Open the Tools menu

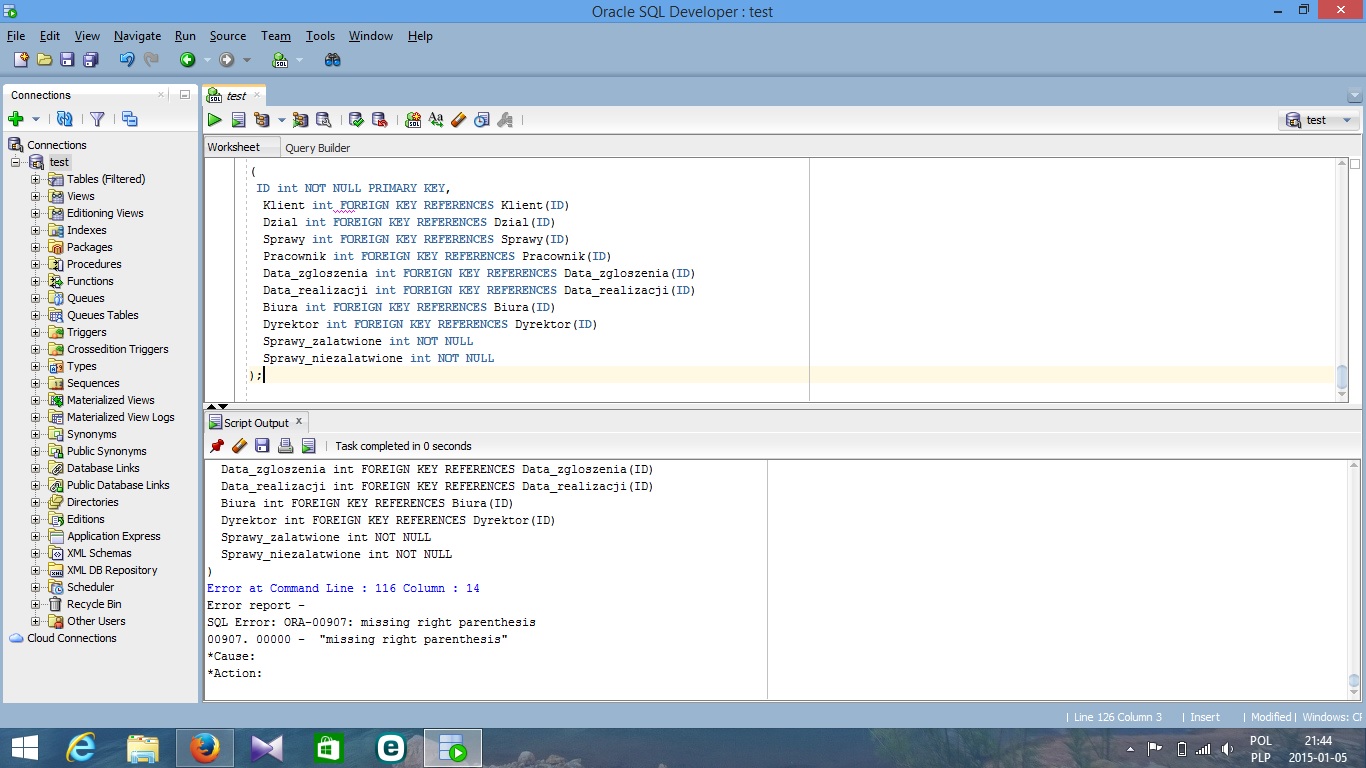320,36
